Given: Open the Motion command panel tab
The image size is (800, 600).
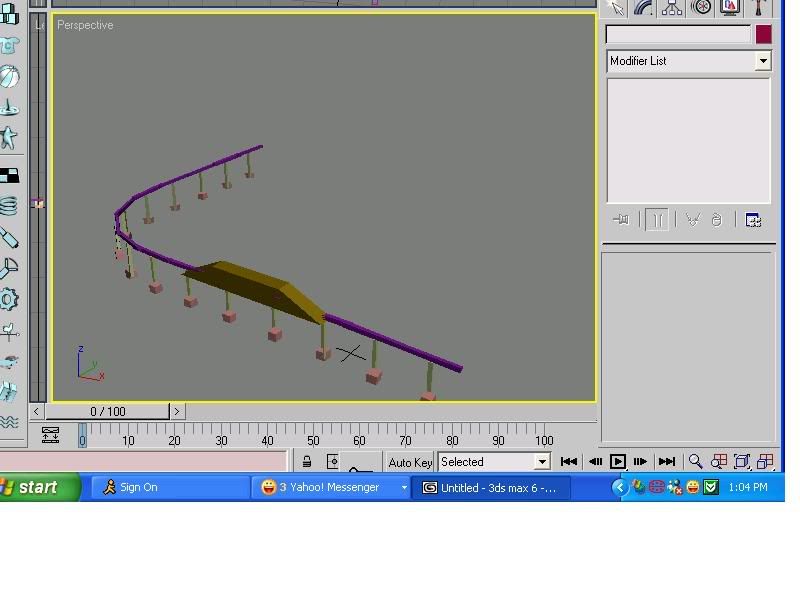Looking at the screenshot, I should pyautogui.click(x=701, y=8).
